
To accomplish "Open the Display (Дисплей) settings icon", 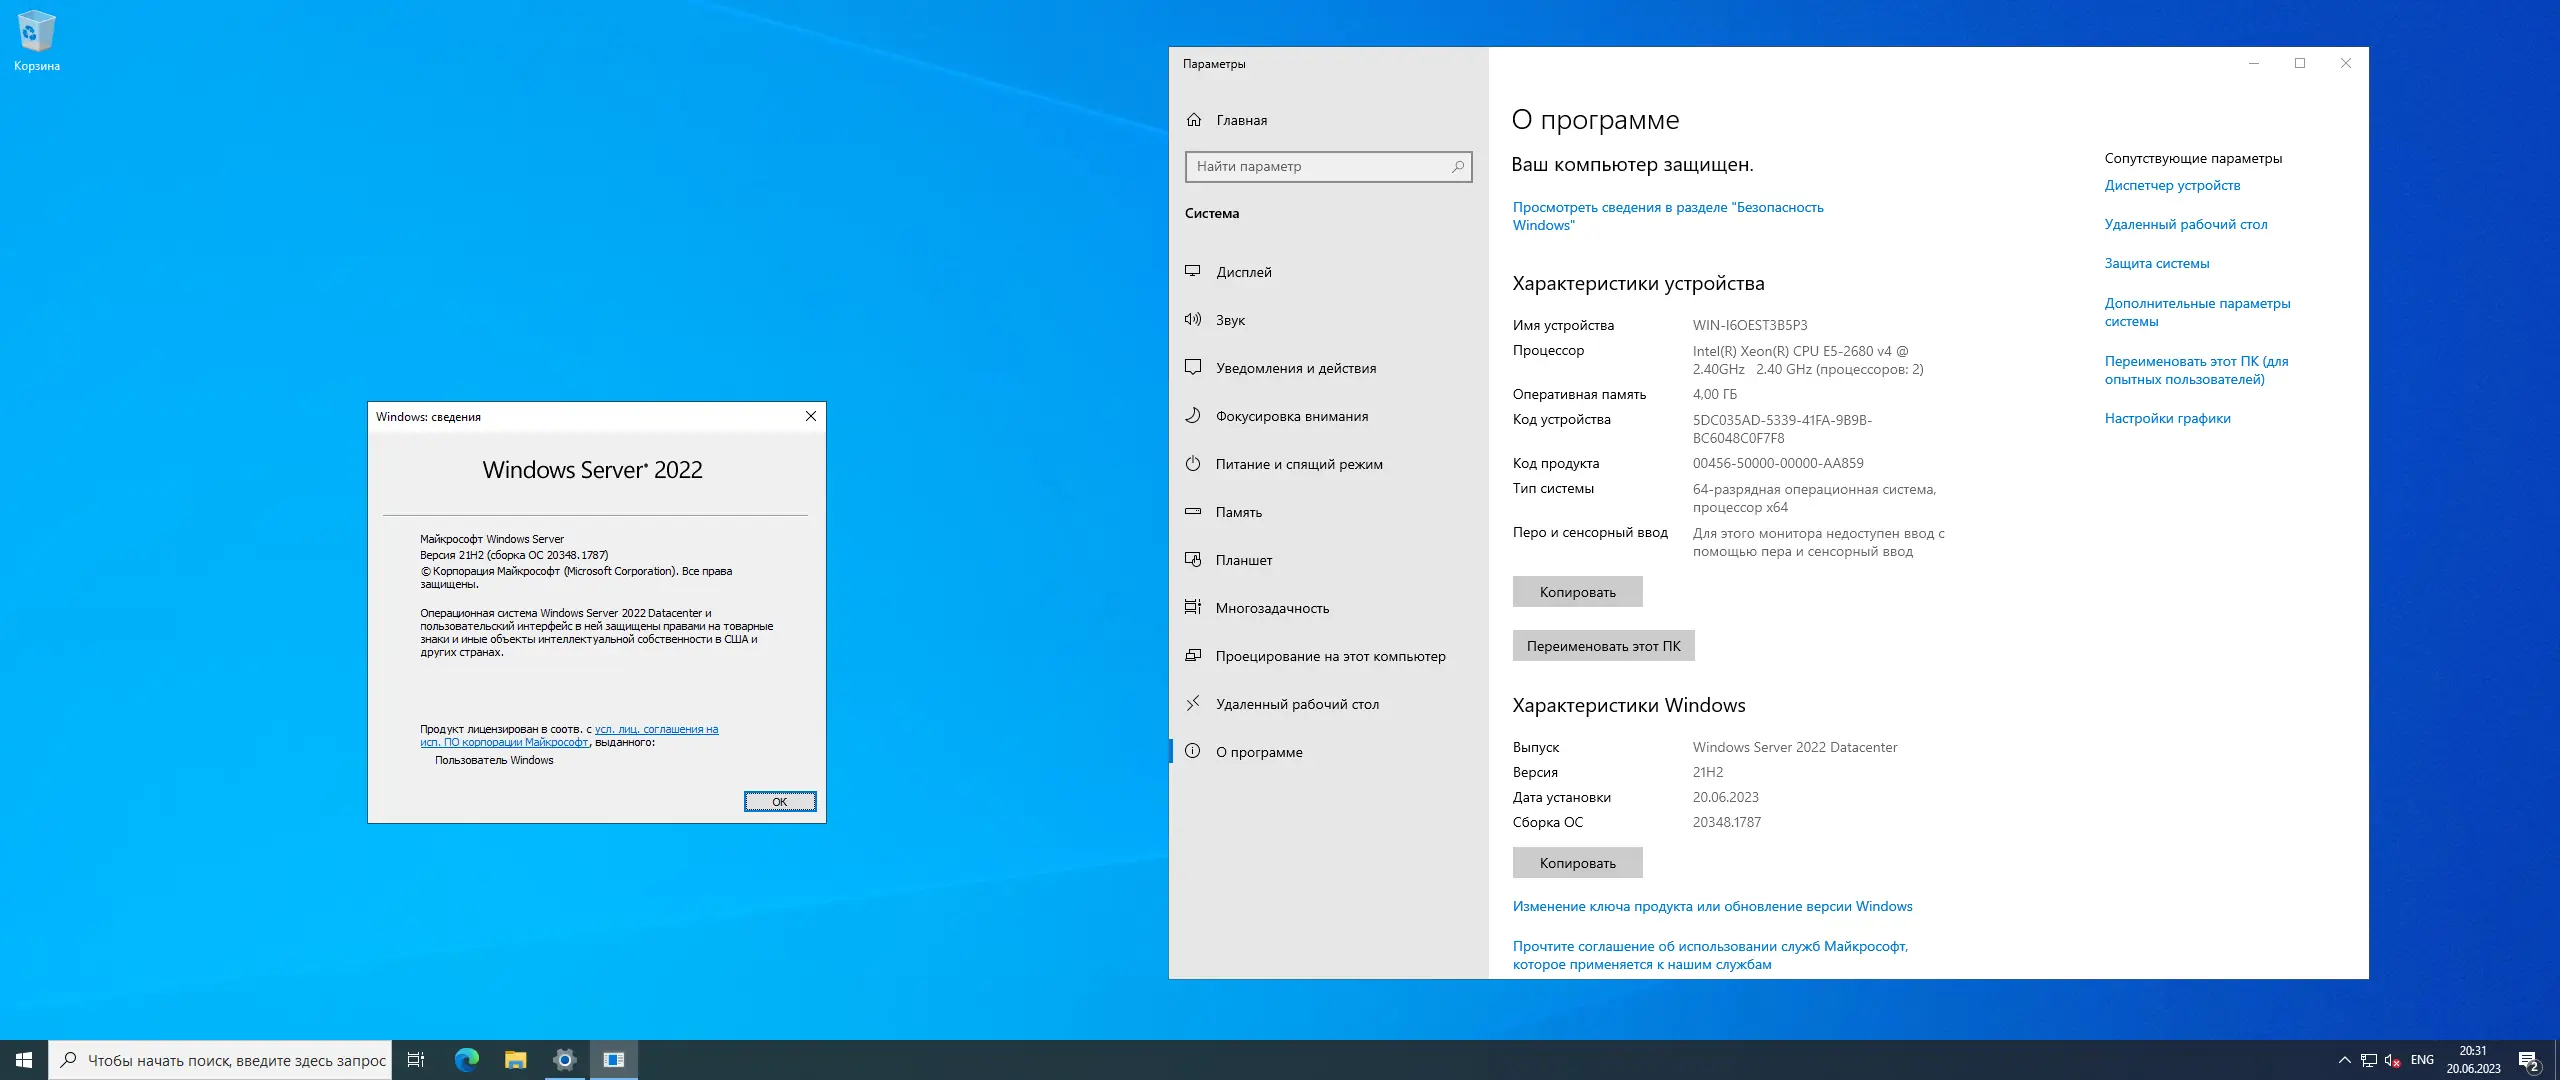I will tap(1192, 271).
